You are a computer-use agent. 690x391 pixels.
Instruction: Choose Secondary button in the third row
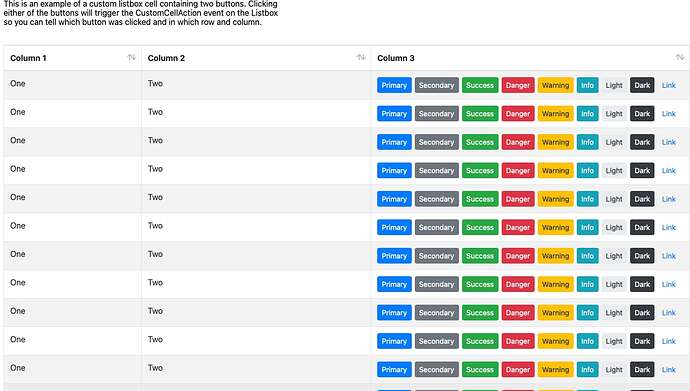(x=437, y=142)
